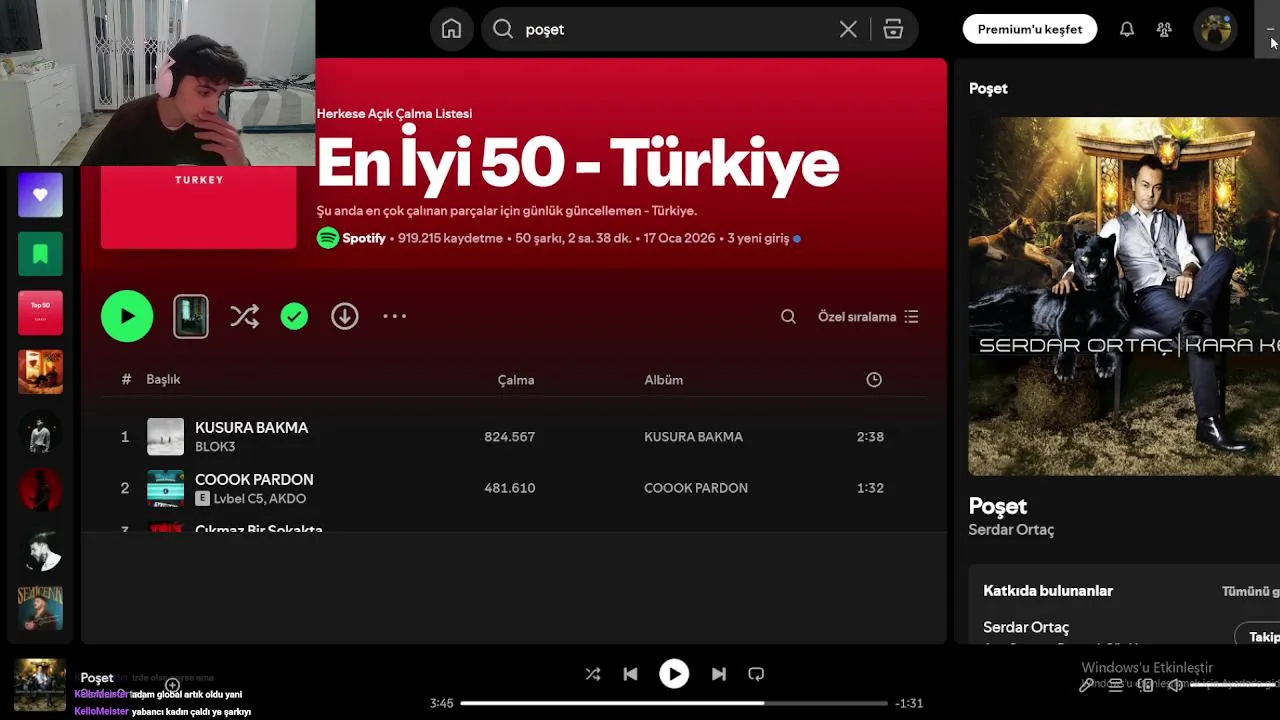
Task: Click the Albüm column header
Action: pos(663,380)
